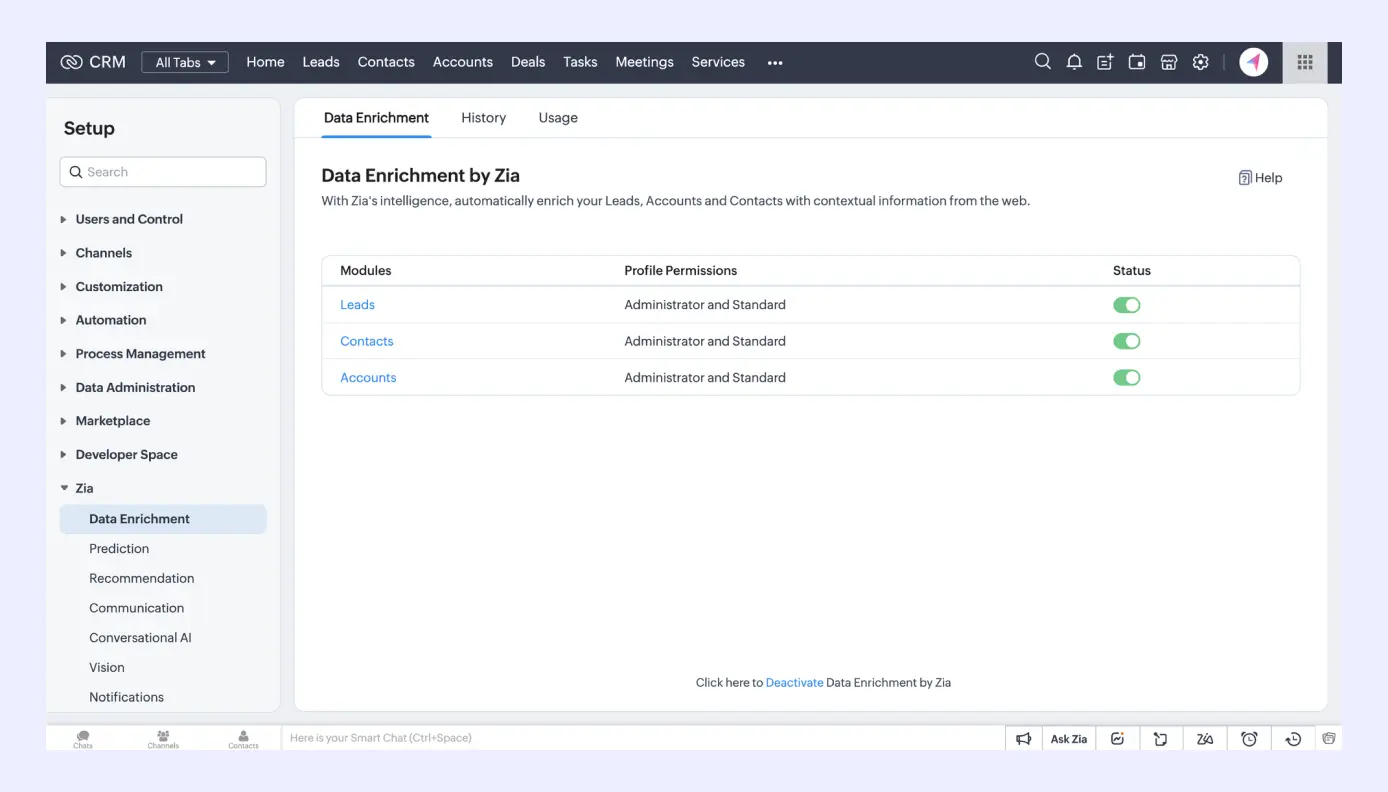
Task: Open Communication under Zia
Action: click(137, 608)
